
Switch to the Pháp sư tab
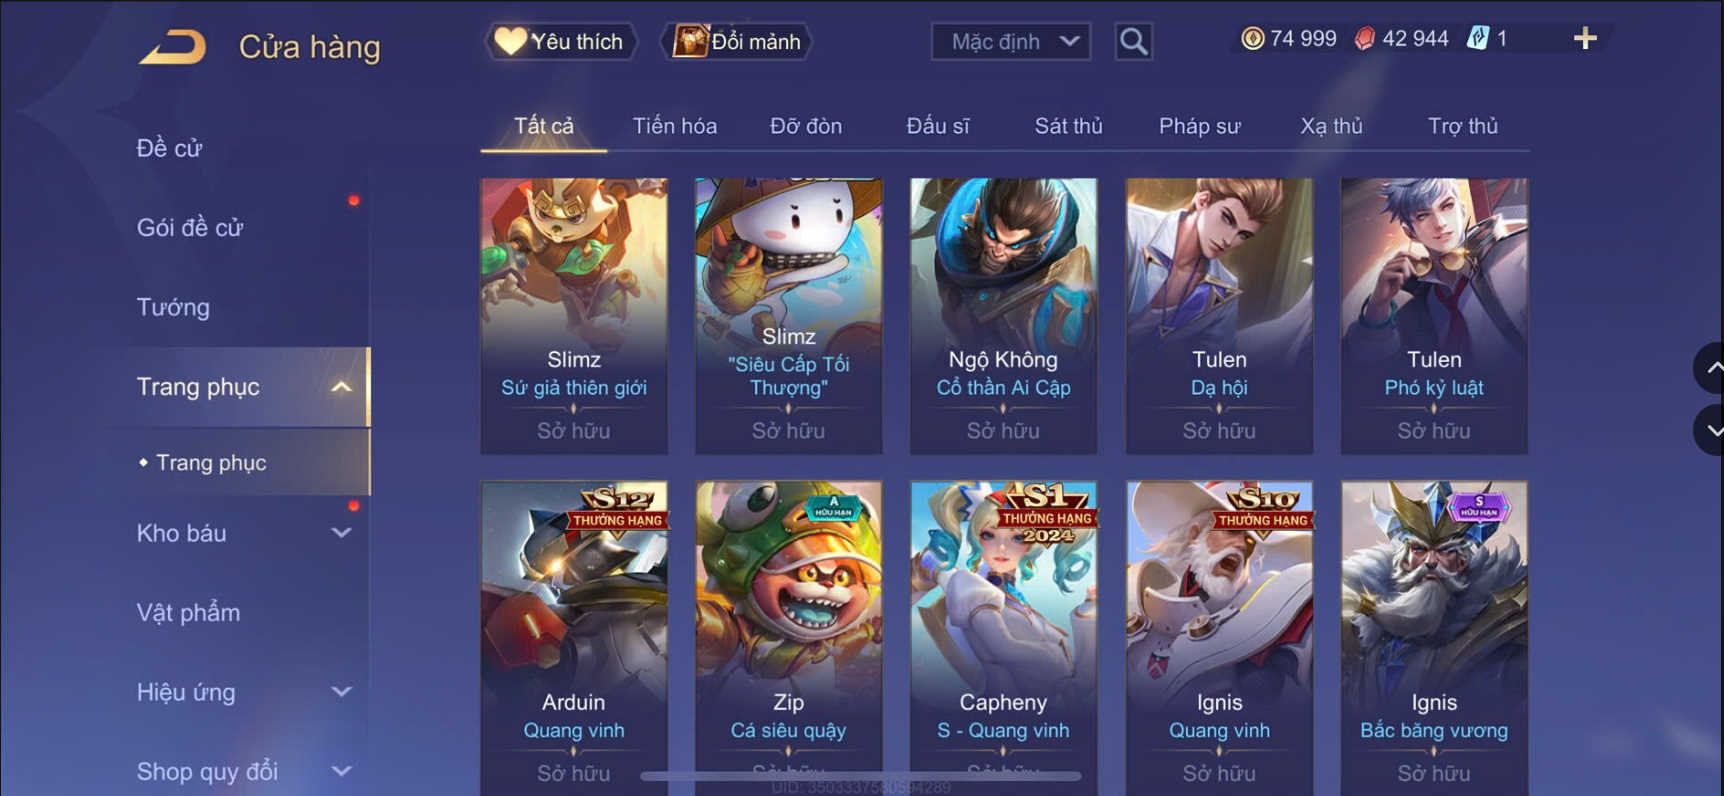(1199, 126)
